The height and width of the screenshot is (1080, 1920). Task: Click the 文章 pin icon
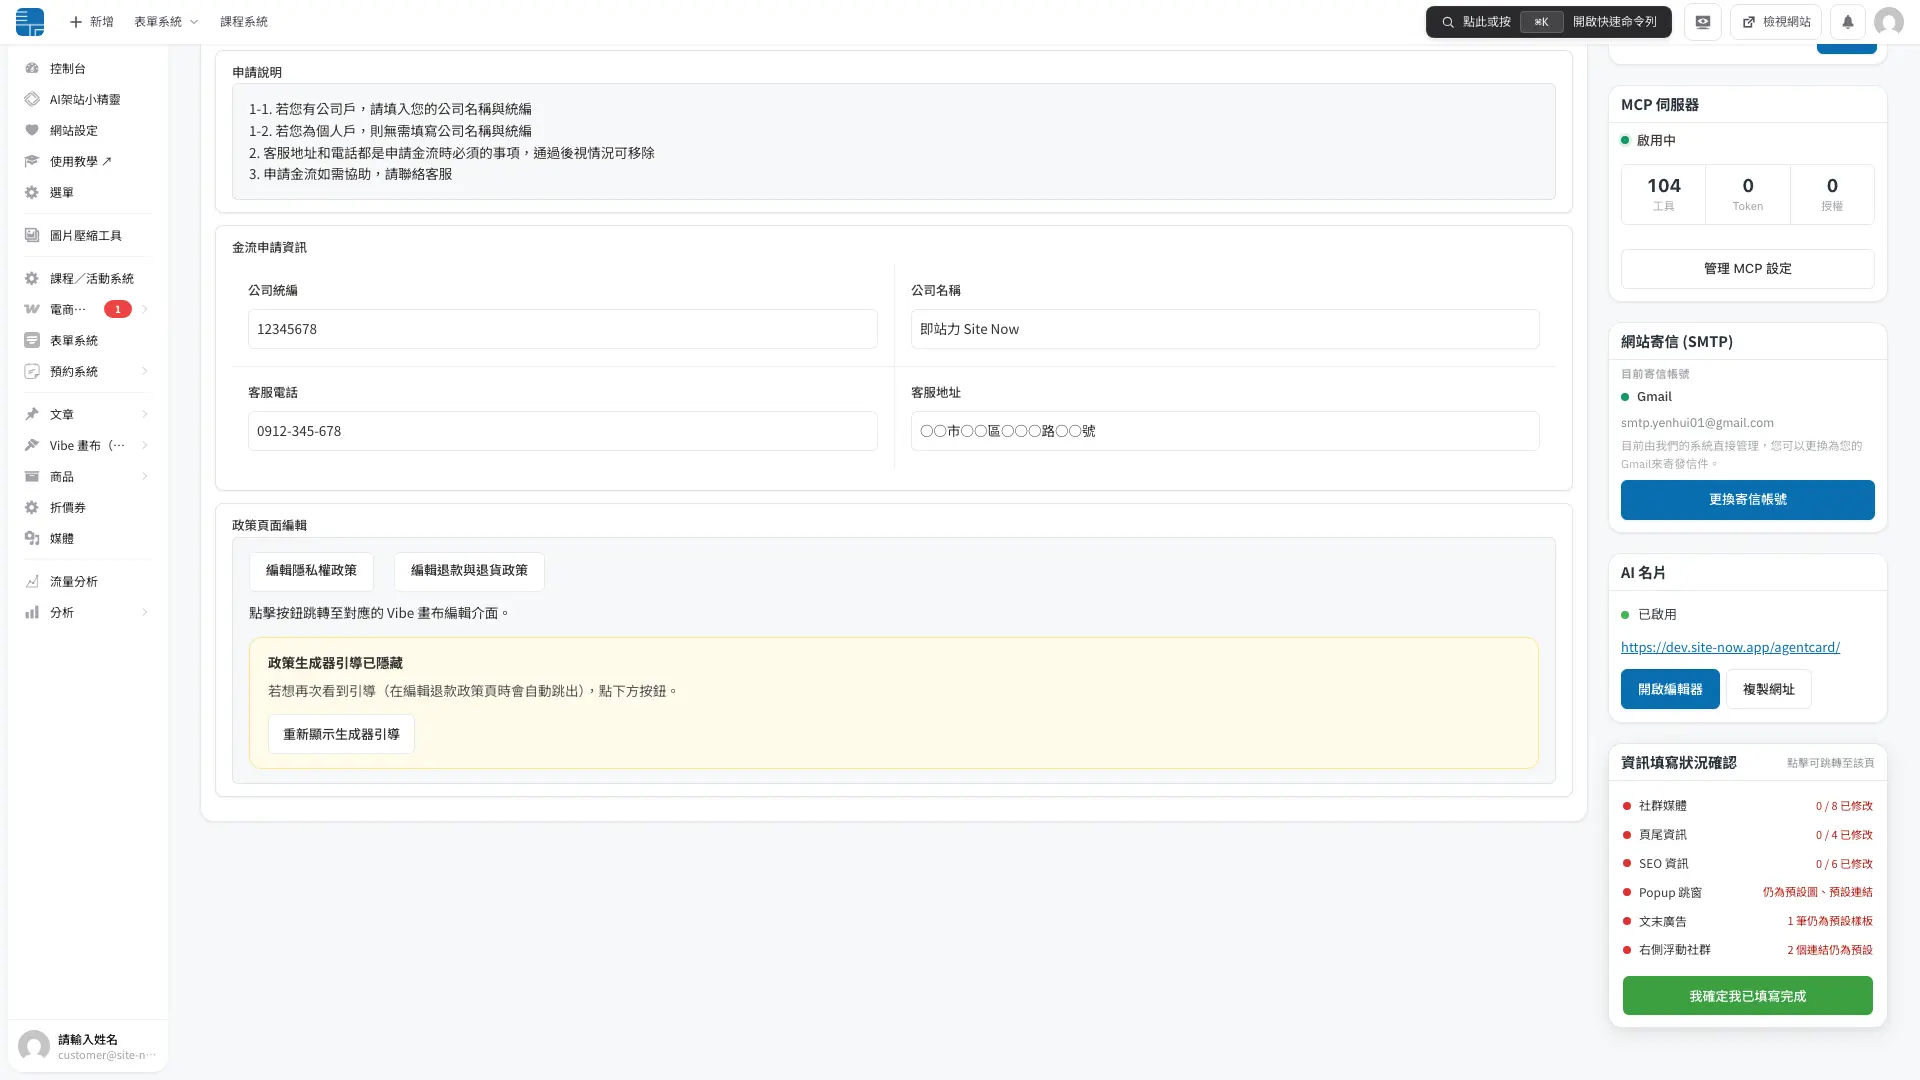tap(32, 415)
